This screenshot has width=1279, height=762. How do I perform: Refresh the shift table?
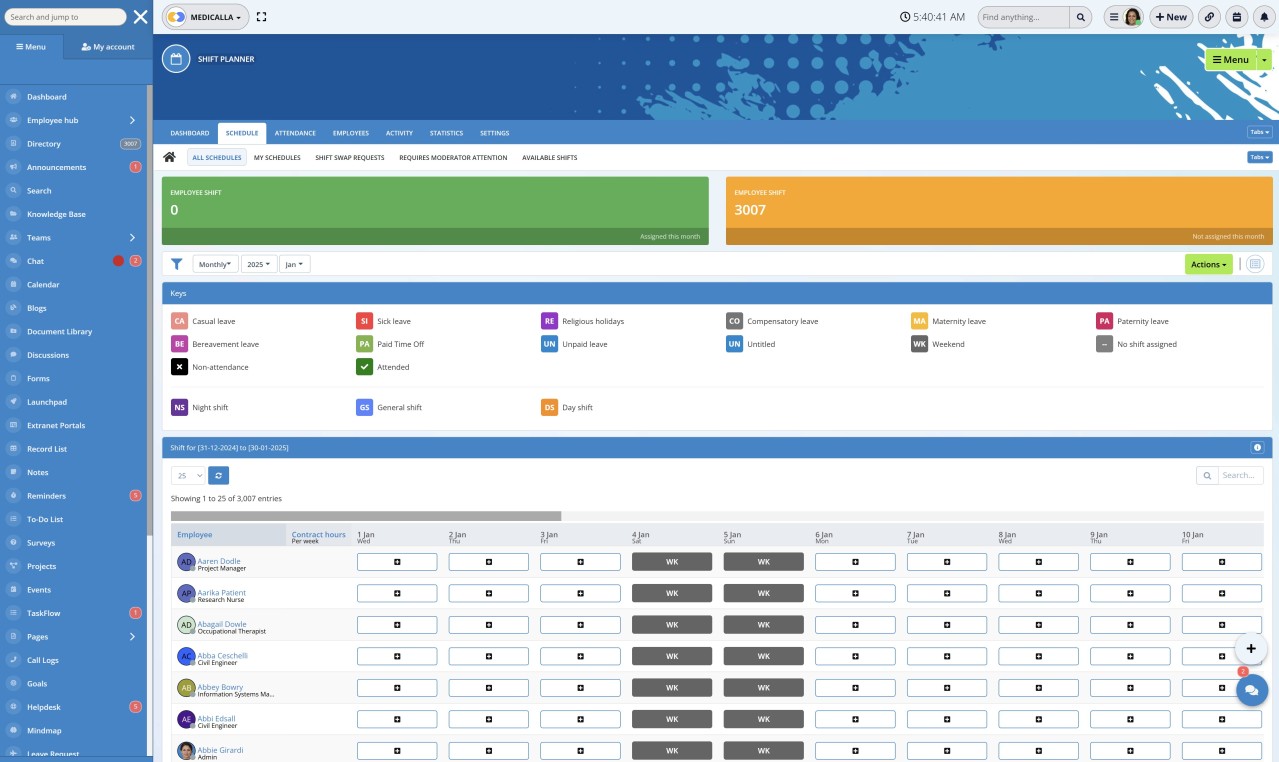[x=218, y=475]
